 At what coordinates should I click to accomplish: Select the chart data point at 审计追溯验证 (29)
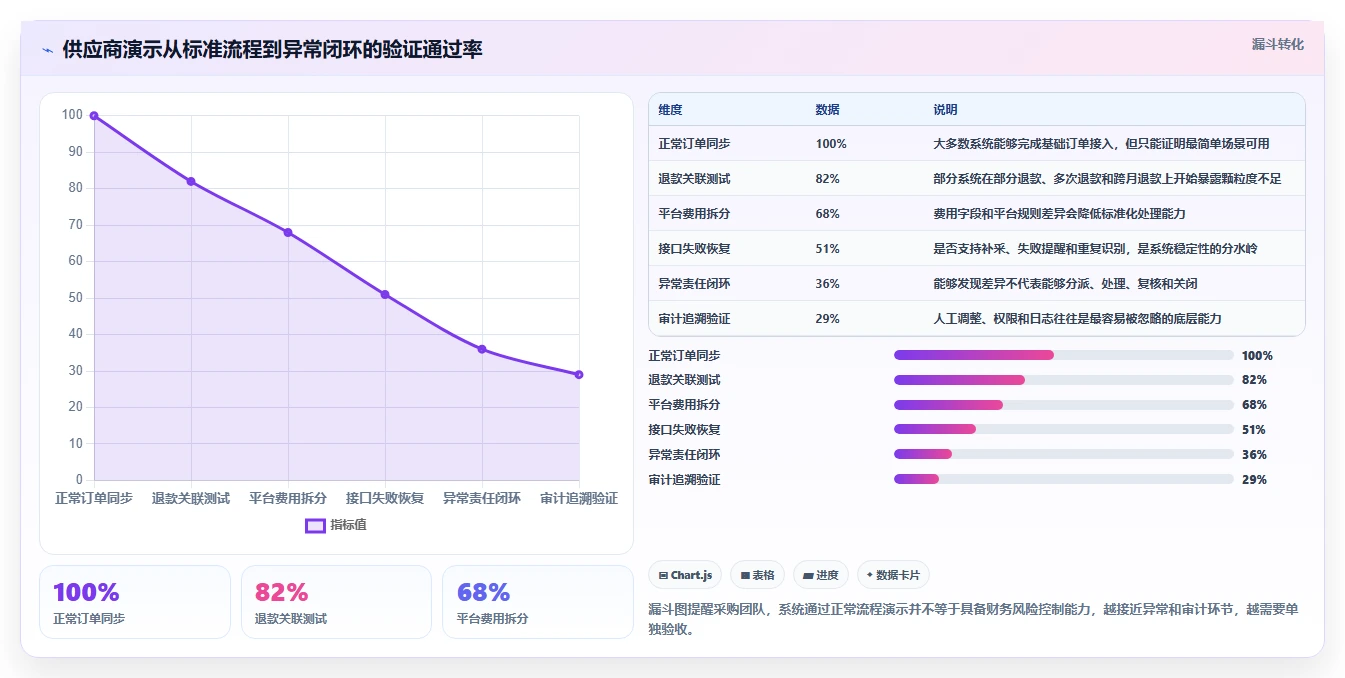[x=579, y=374]
